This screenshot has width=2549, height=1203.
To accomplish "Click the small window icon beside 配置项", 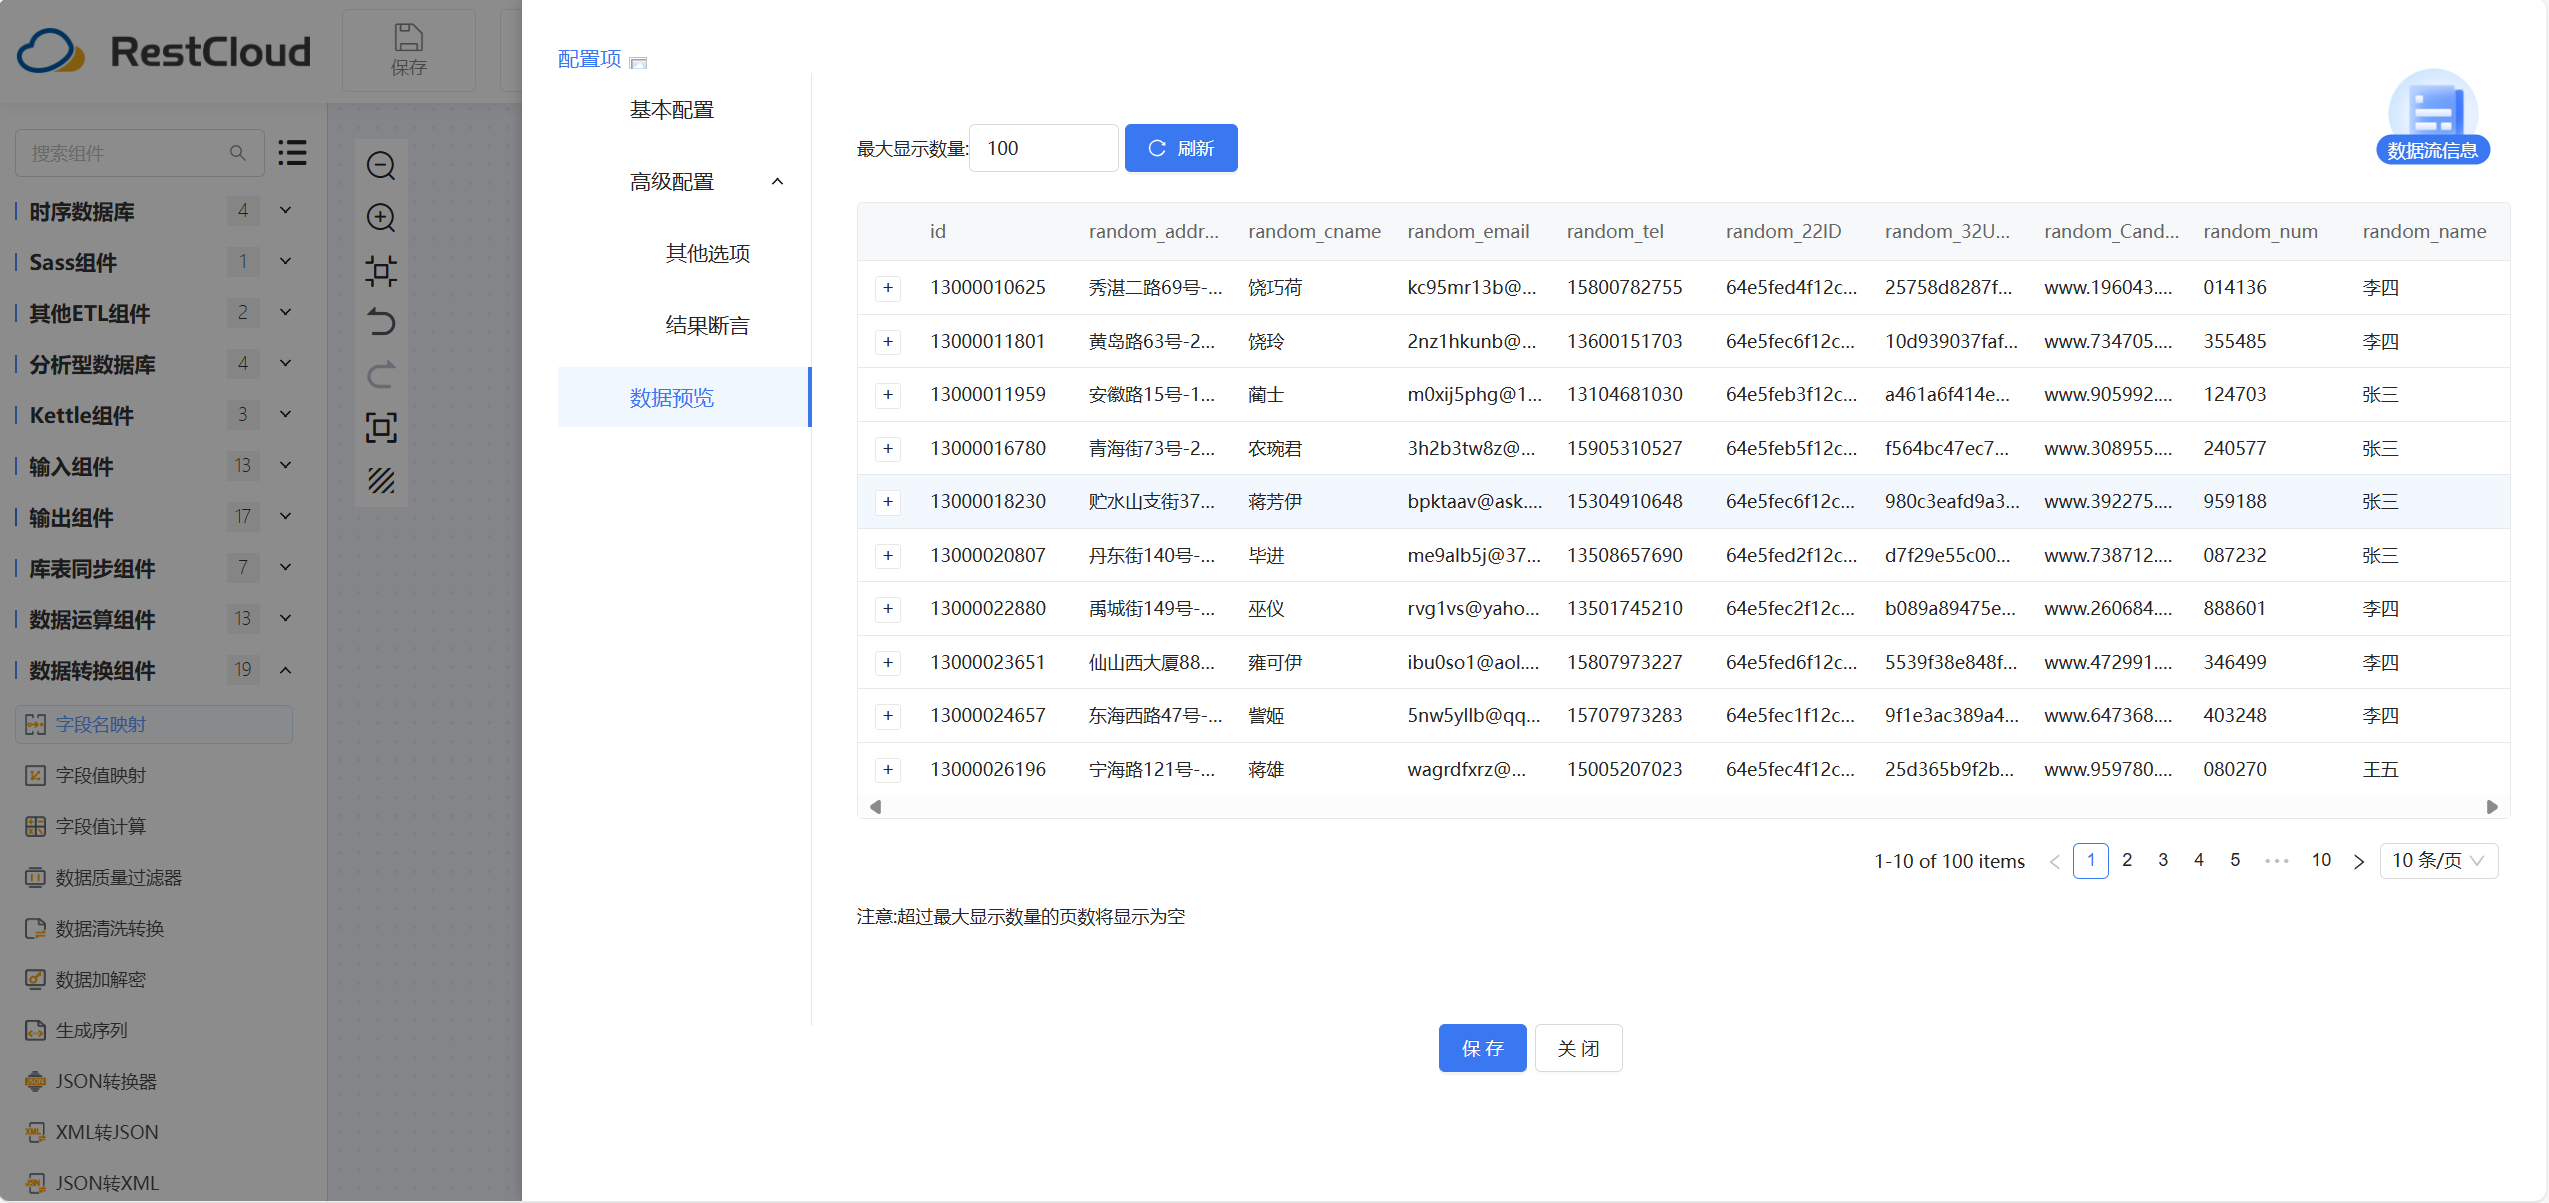I will tap(639, 62).
